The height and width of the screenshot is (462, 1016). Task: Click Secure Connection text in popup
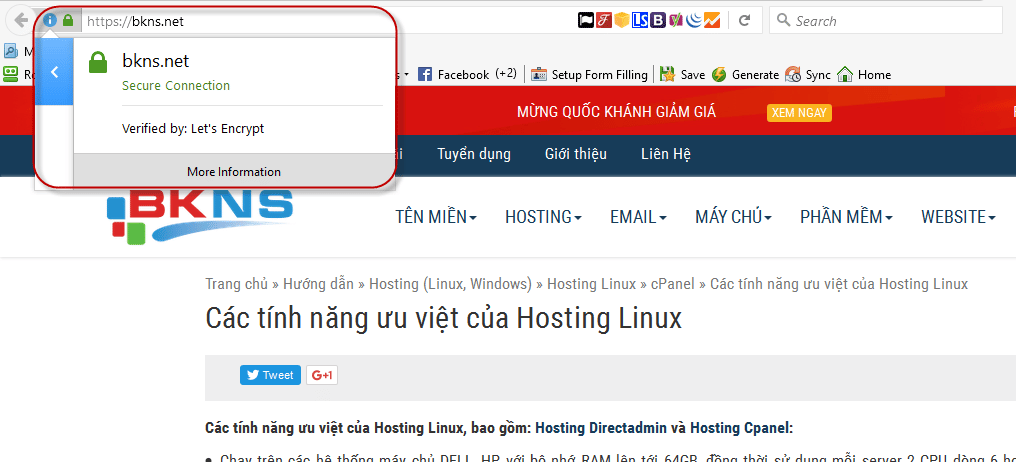[x=176, y=86]
